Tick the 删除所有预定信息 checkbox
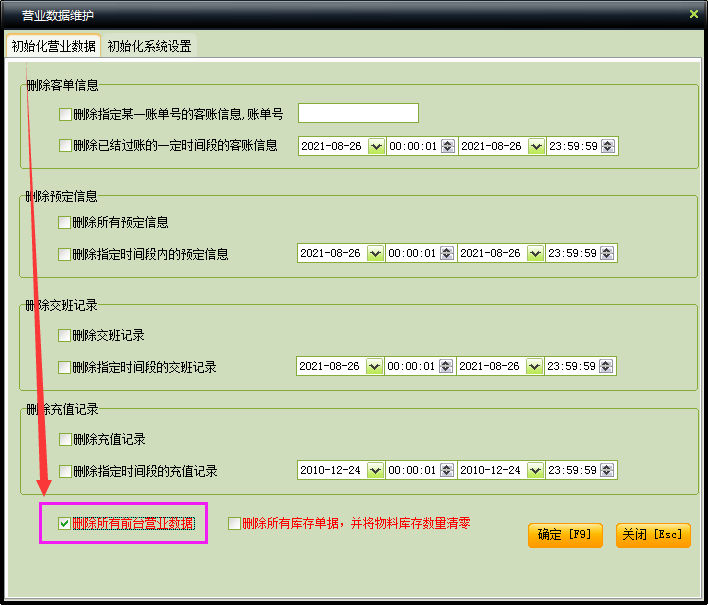The image size is (708, 605). [65, 222]
